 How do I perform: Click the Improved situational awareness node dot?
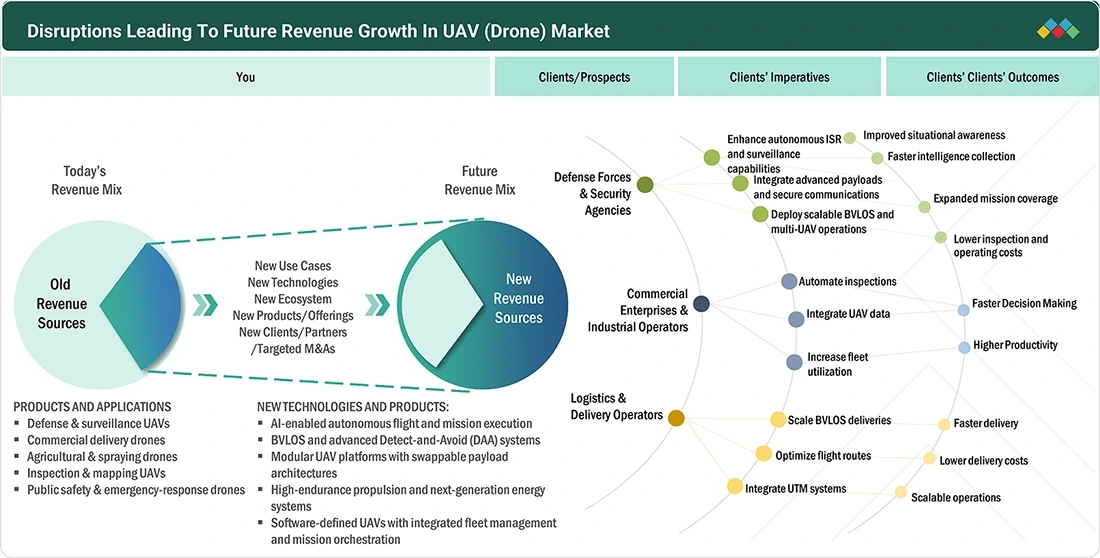(850, 138)
